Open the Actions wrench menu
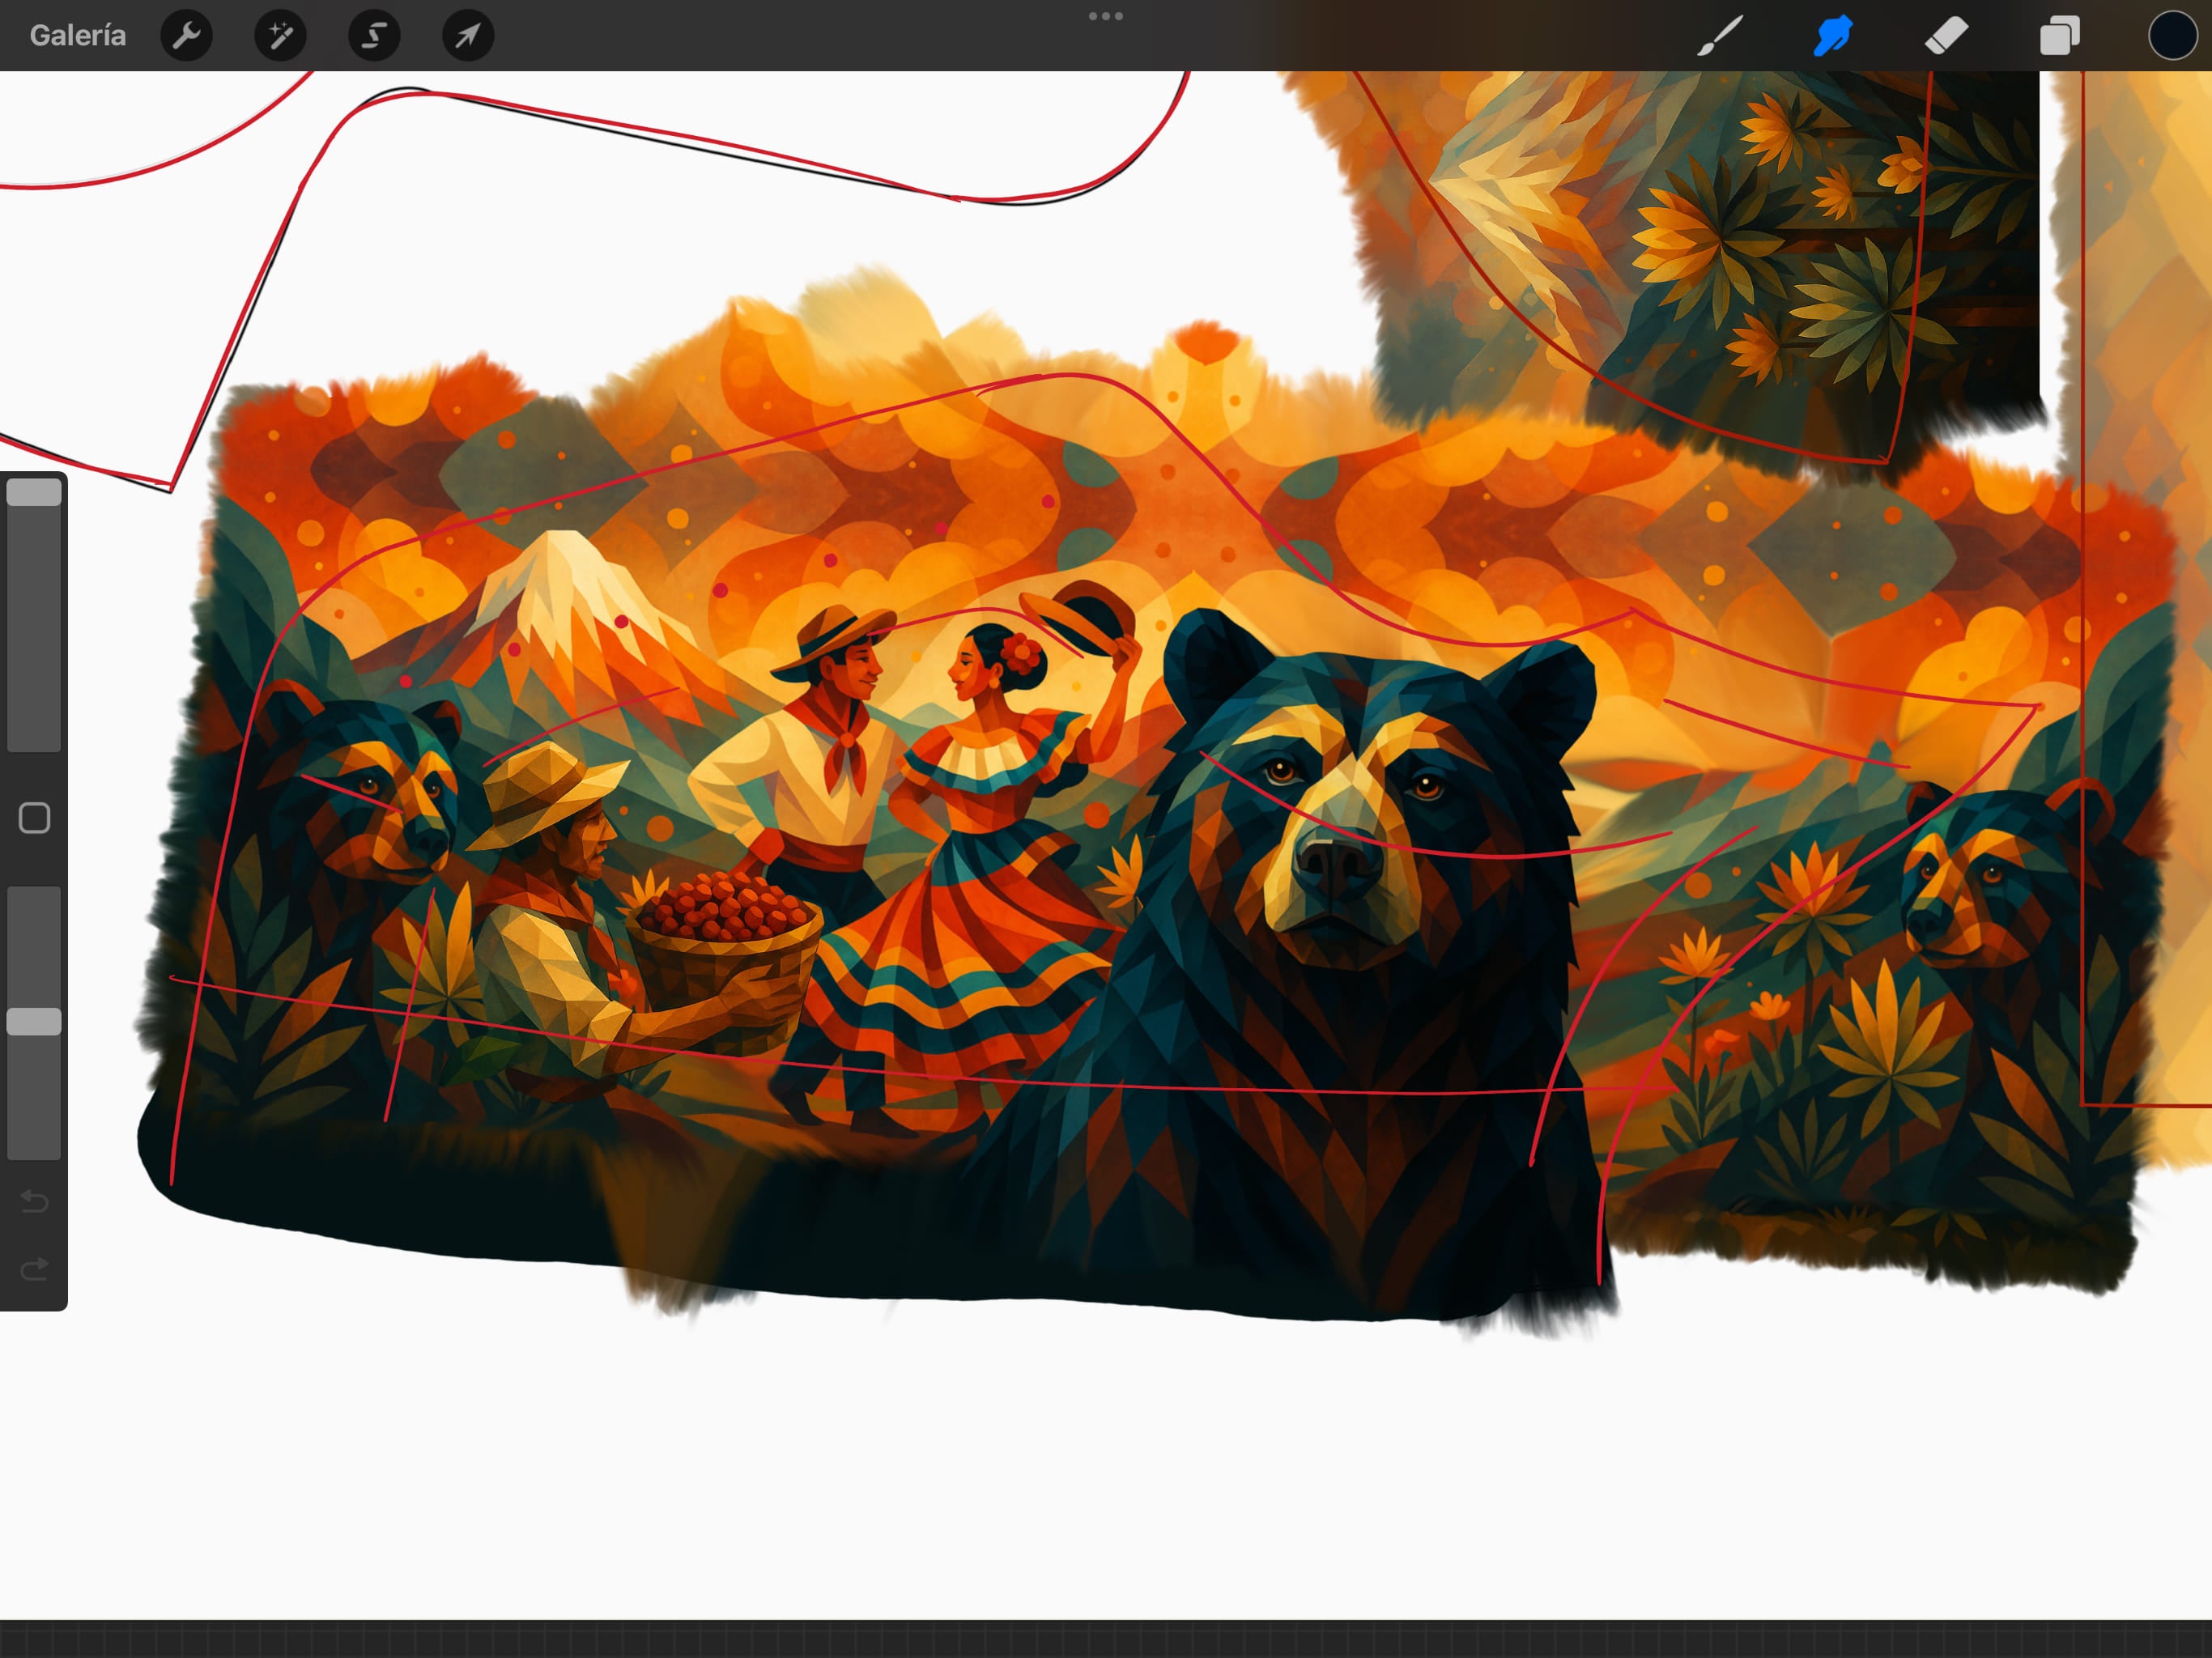The height and width of the screenshot is (1658, 2212). pyautogui.click(x=187, y=36)
